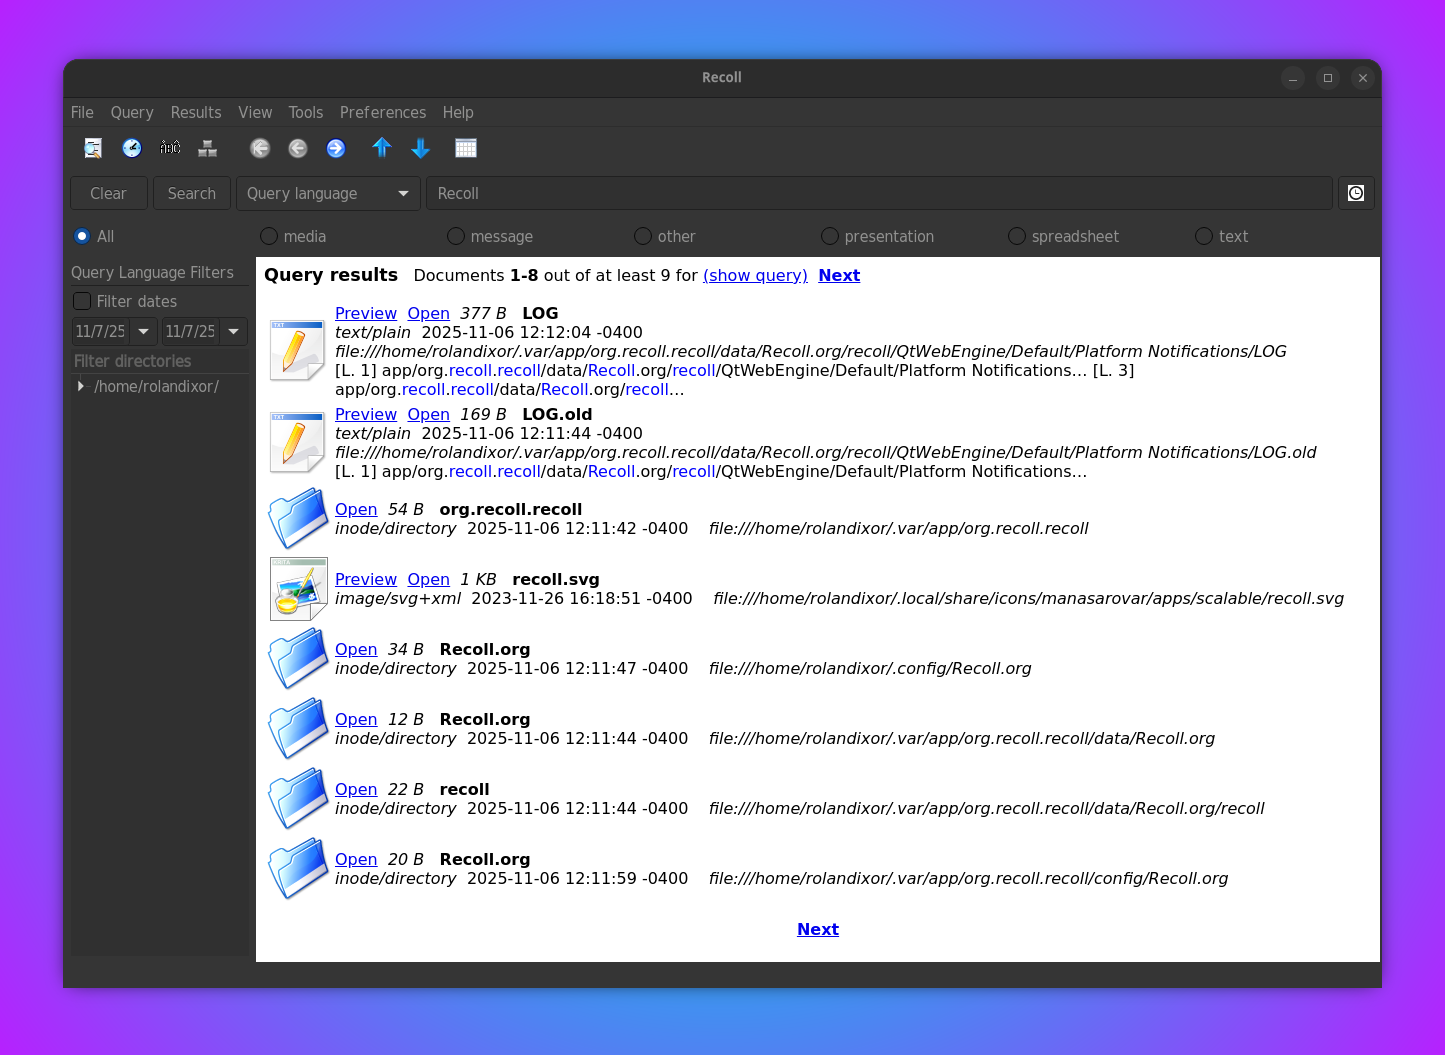Expand the /home/rolandixor/ directory tree
This screenshot has width=1445, height=1055.
pyautogui.click(x=81, y=386)
